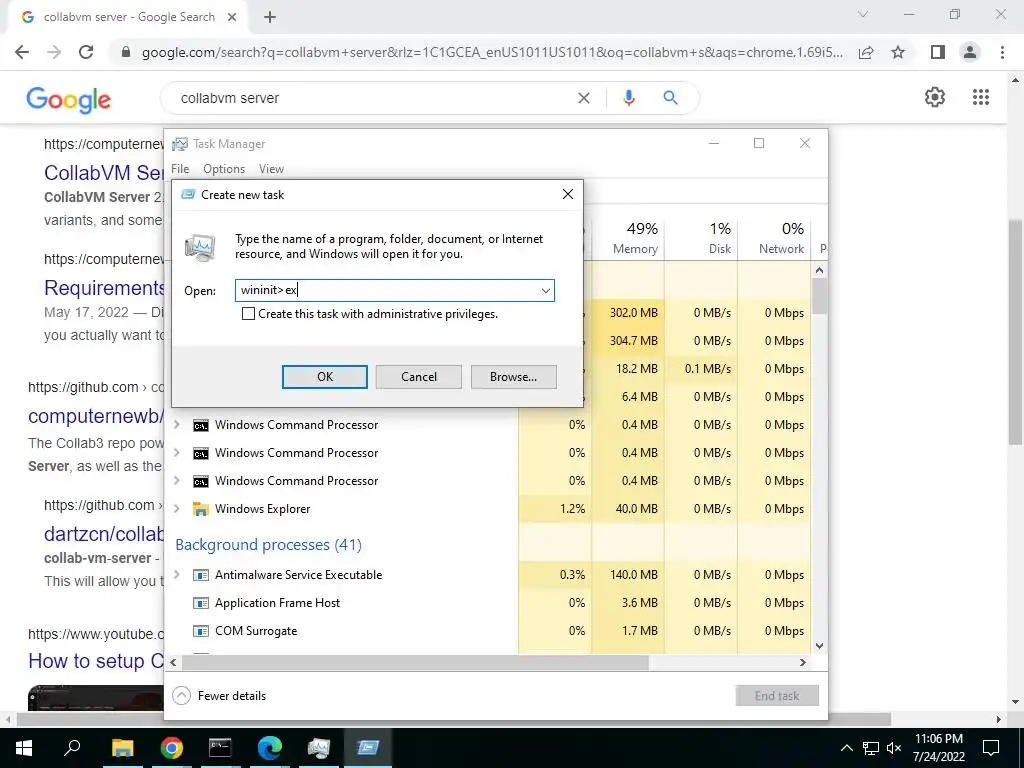
Task: Check Create this task with administrative privileges
Action: tap(248, 314)
